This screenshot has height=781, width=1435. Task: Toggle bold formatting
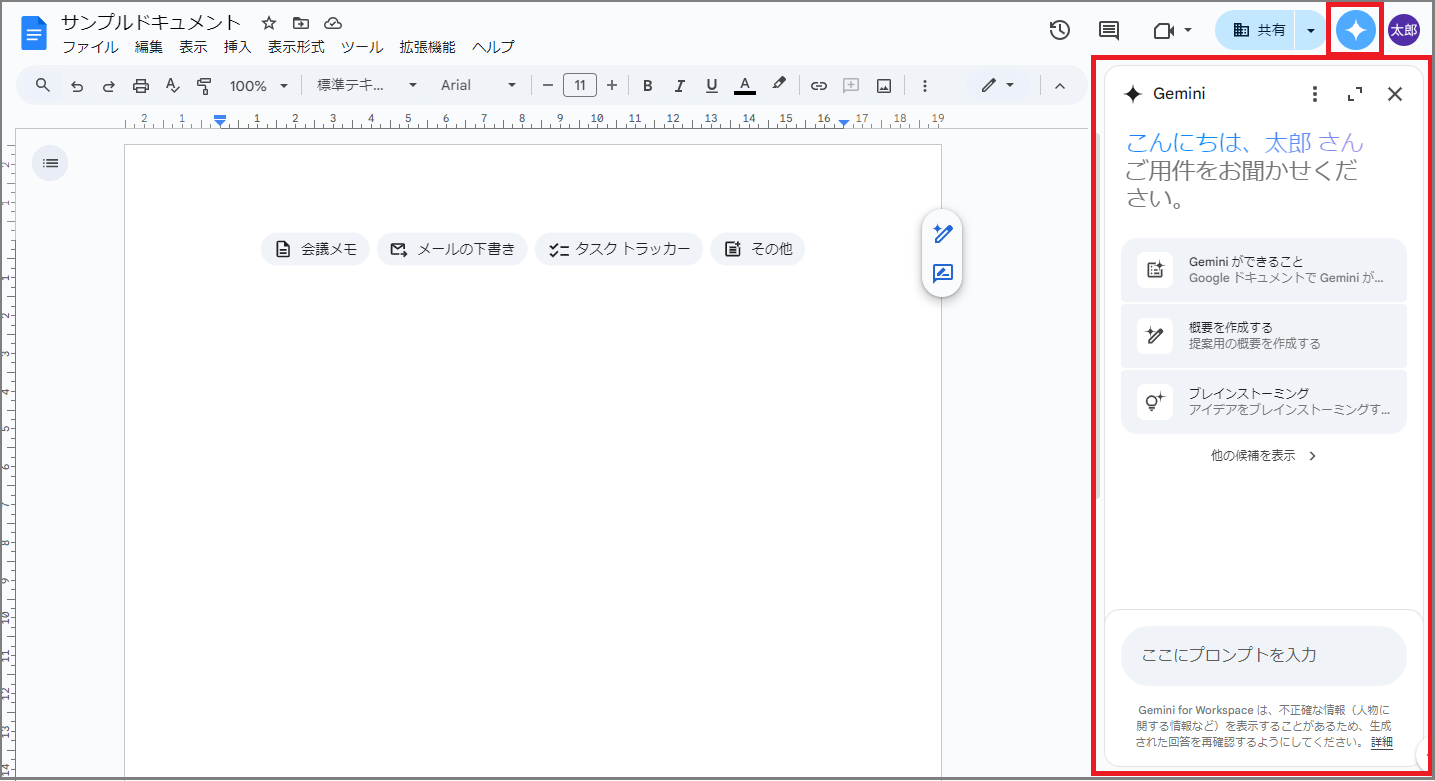tap(648, 86)
